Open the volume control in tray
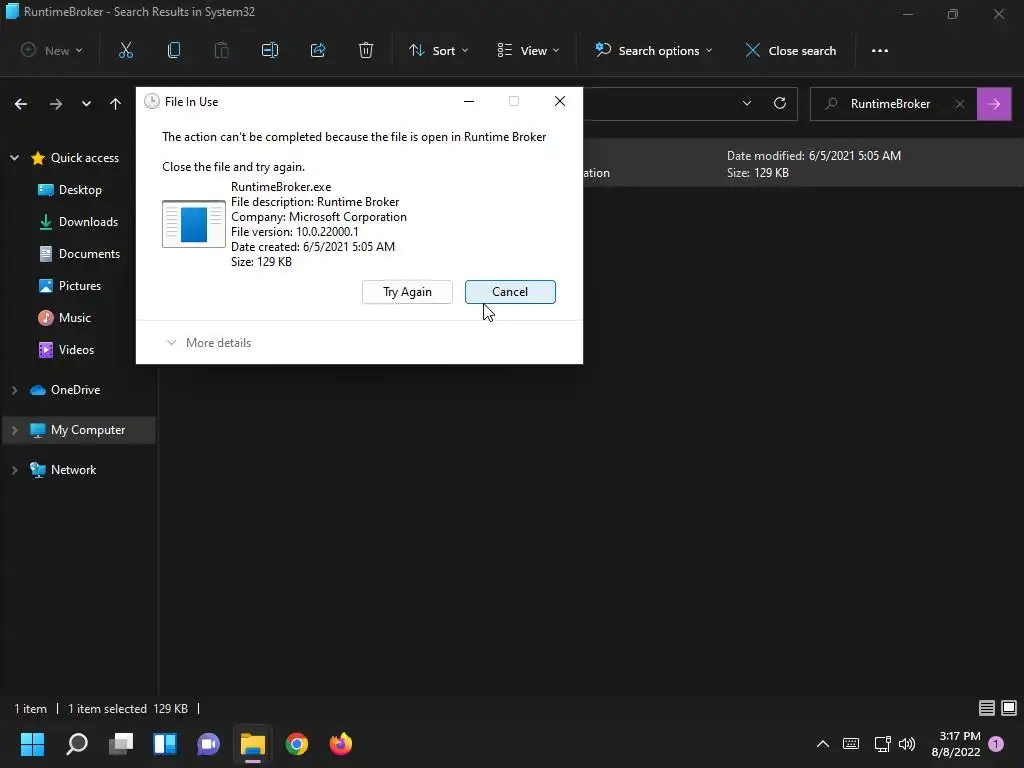This screenshot has width=1024, height=768. (x=907, y=744)
